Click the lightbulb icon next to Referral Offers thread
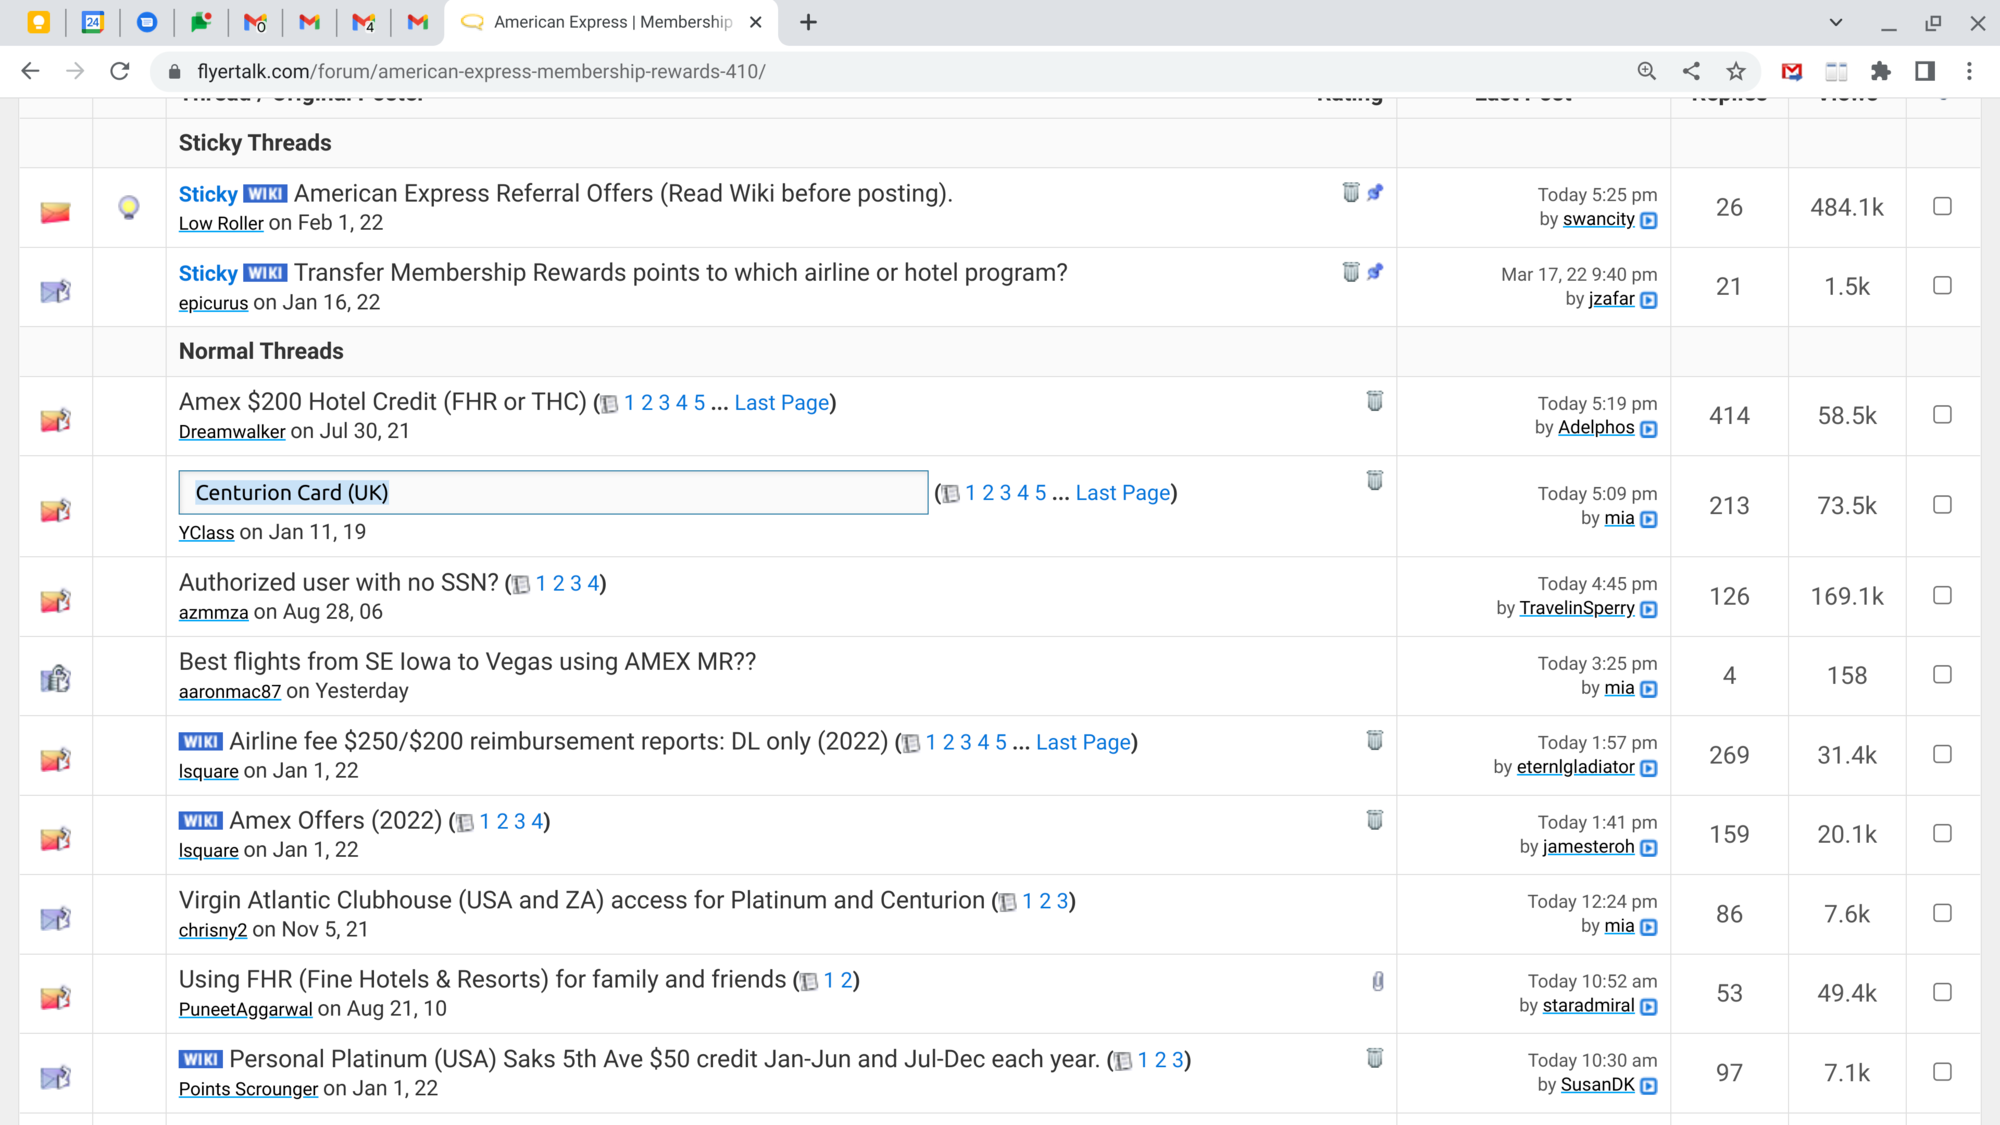Image resolution: width=2000 pixels, height=1125 pixels. pos(129,207)
